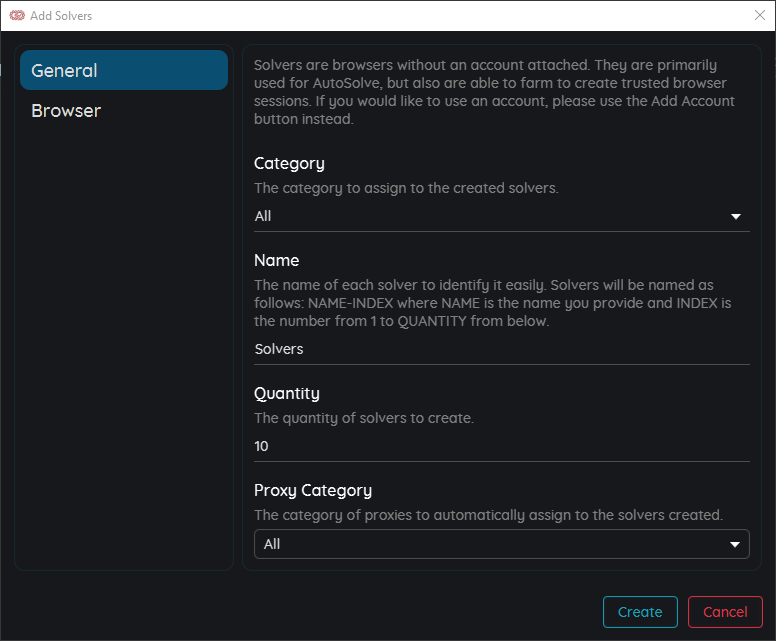Focus the Quantity field showing 10
This screenshot has width=776, height=641.
(502, 446)
